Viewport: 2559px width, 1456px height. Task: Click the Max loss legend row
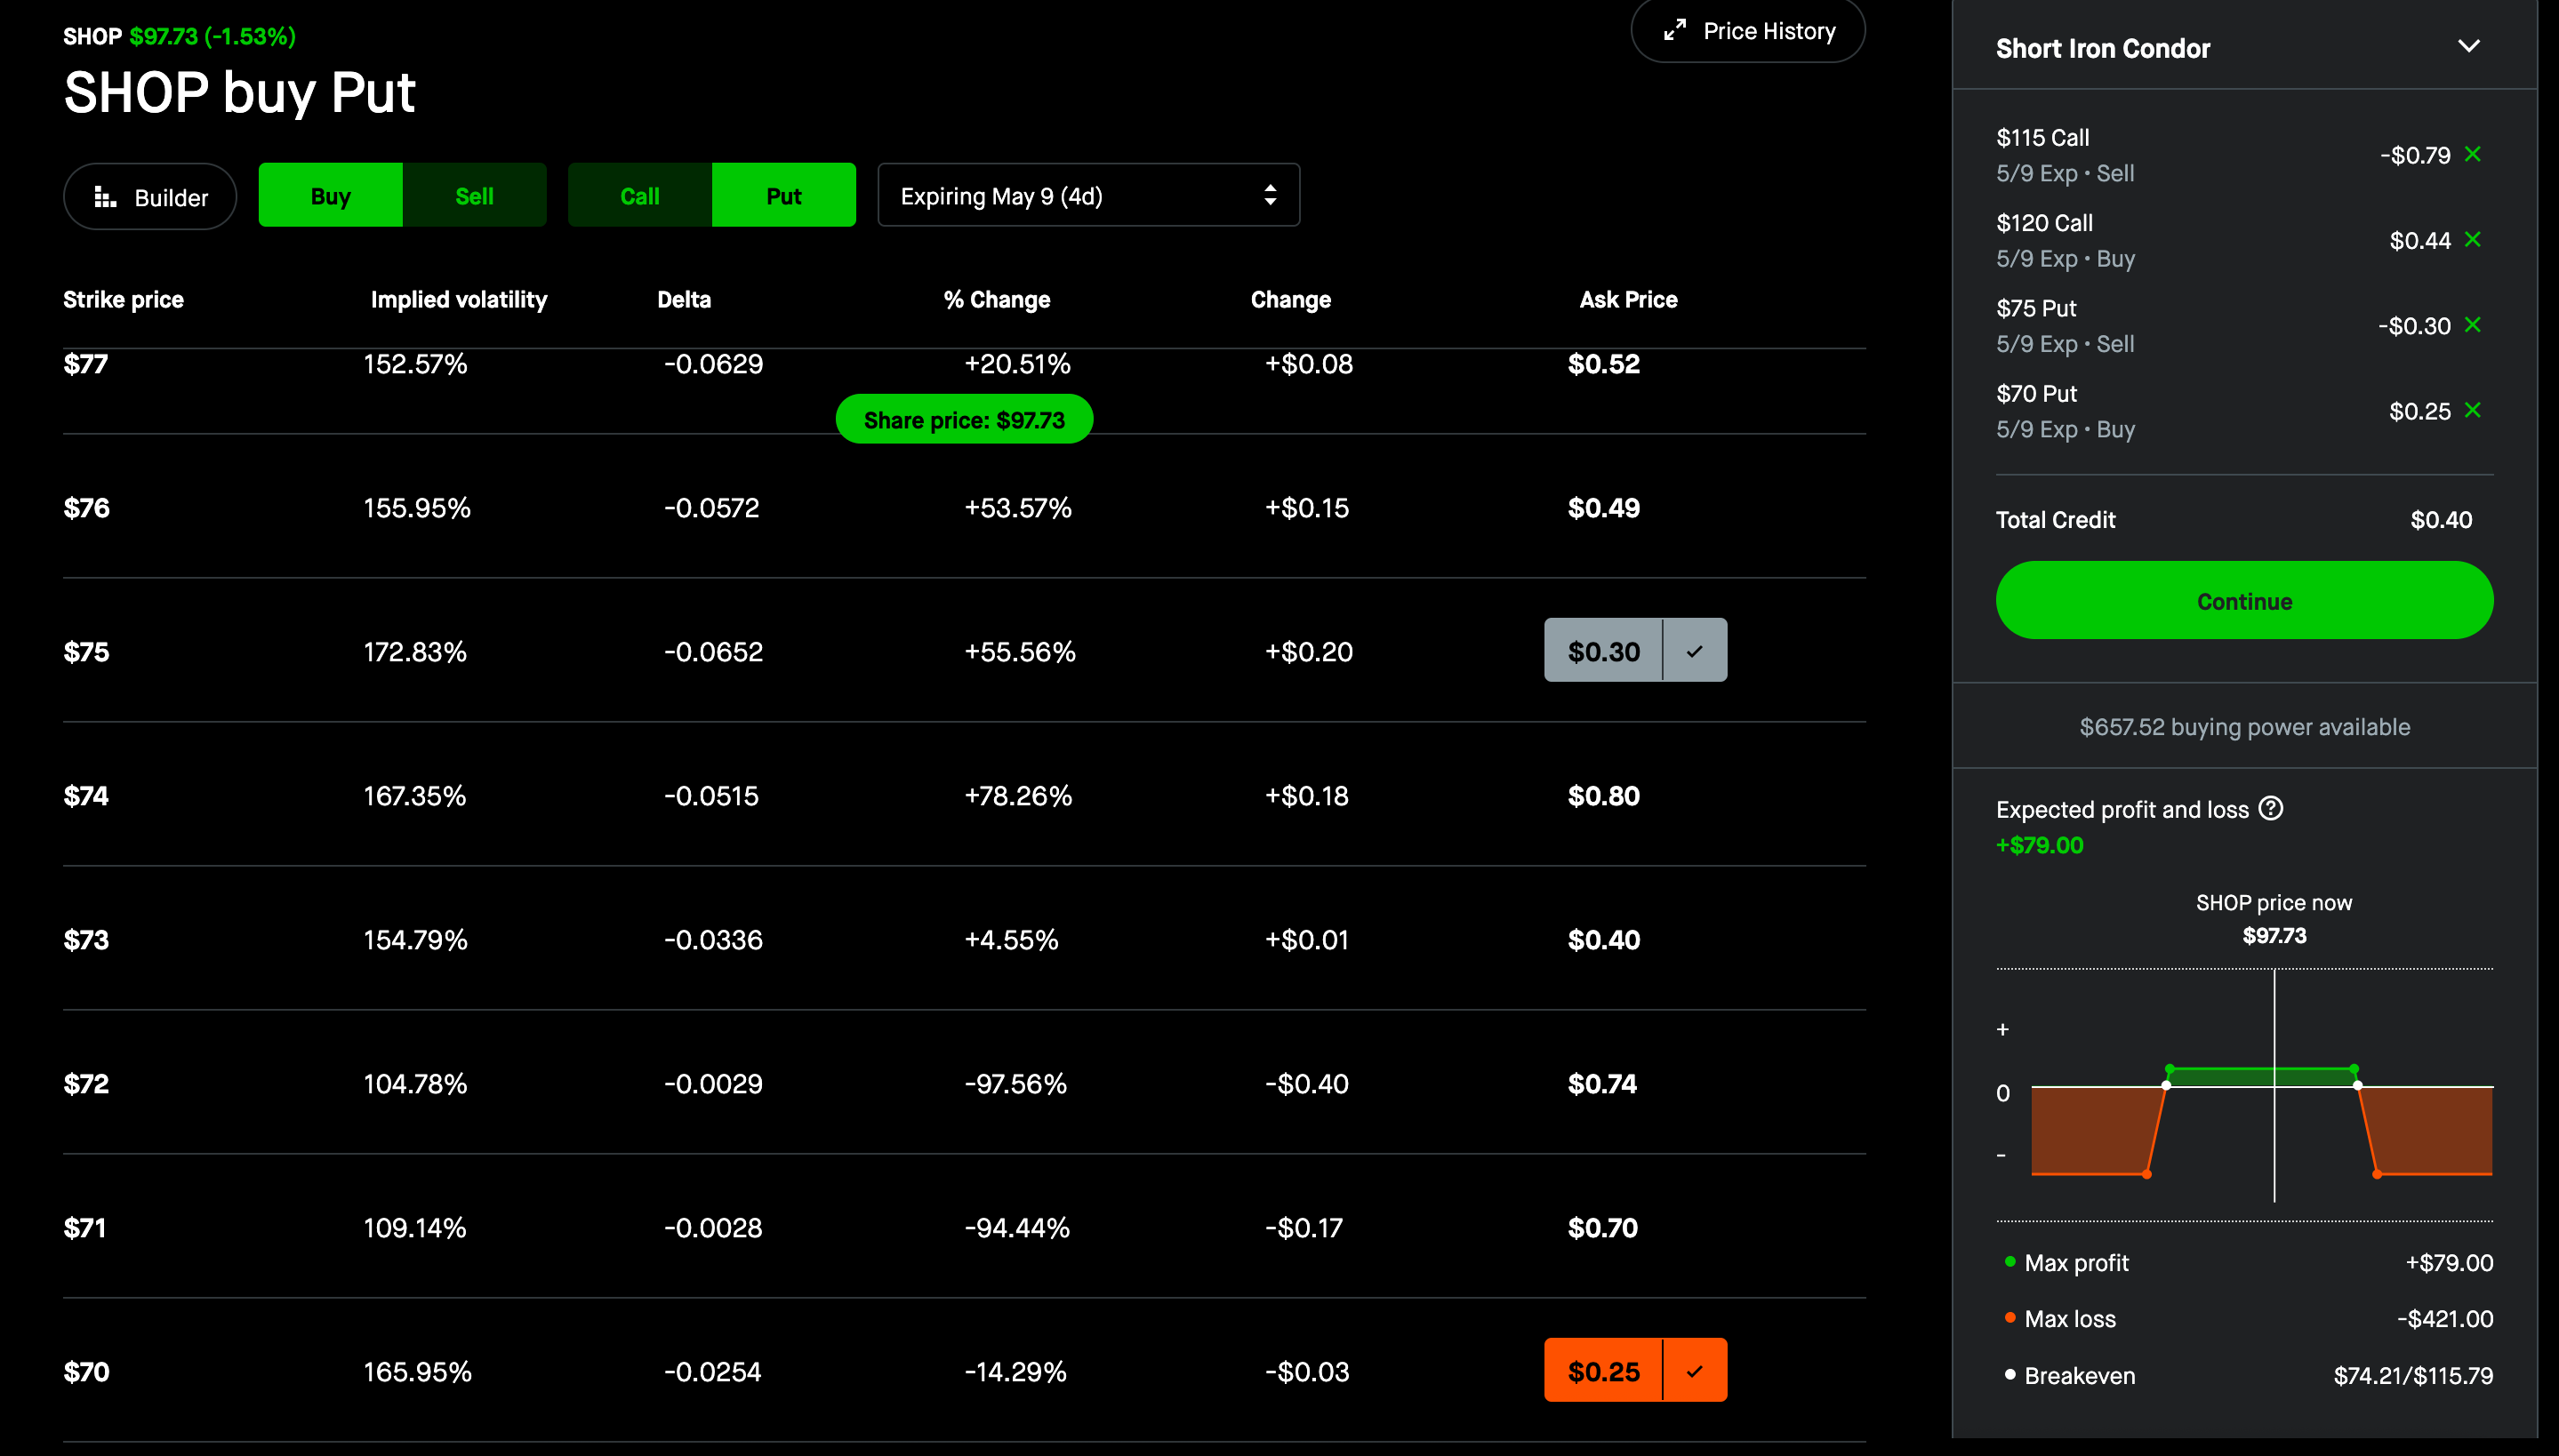(2244, 1319)
